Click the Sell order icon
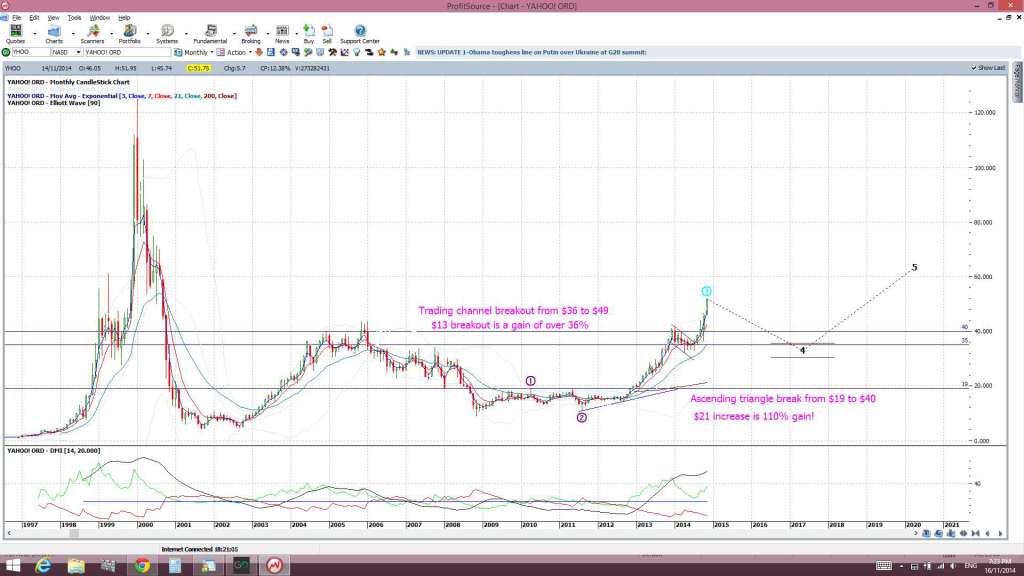1024x576 pixels. (327, 34)
